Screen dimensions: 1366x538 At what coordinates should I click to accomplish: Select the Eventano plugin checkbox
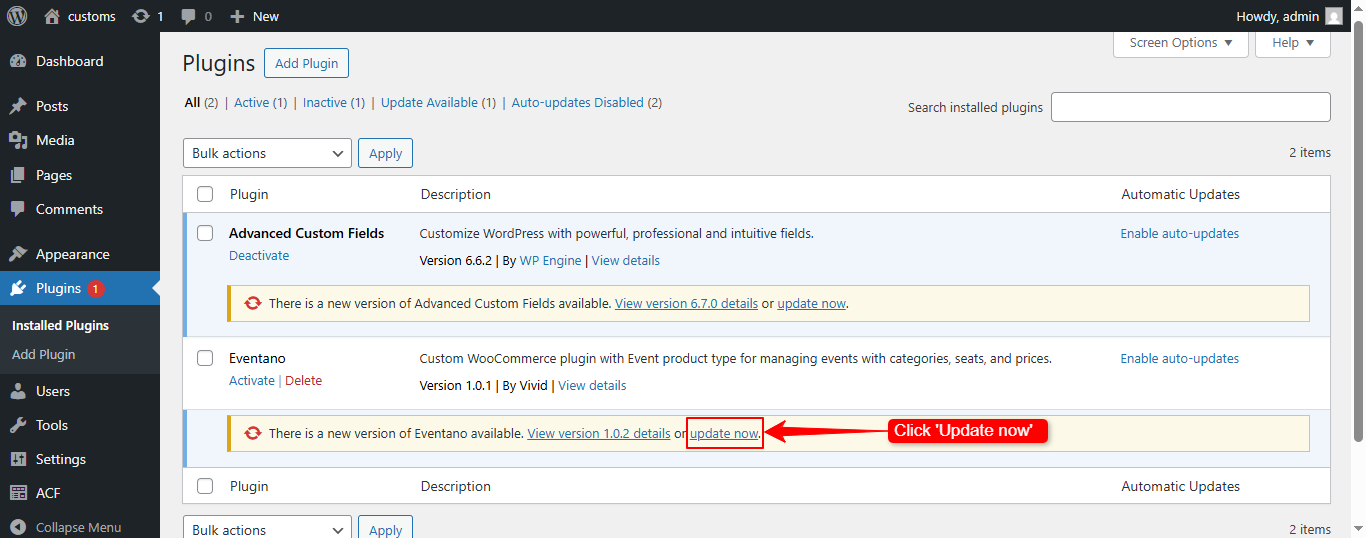click(205, 358)
